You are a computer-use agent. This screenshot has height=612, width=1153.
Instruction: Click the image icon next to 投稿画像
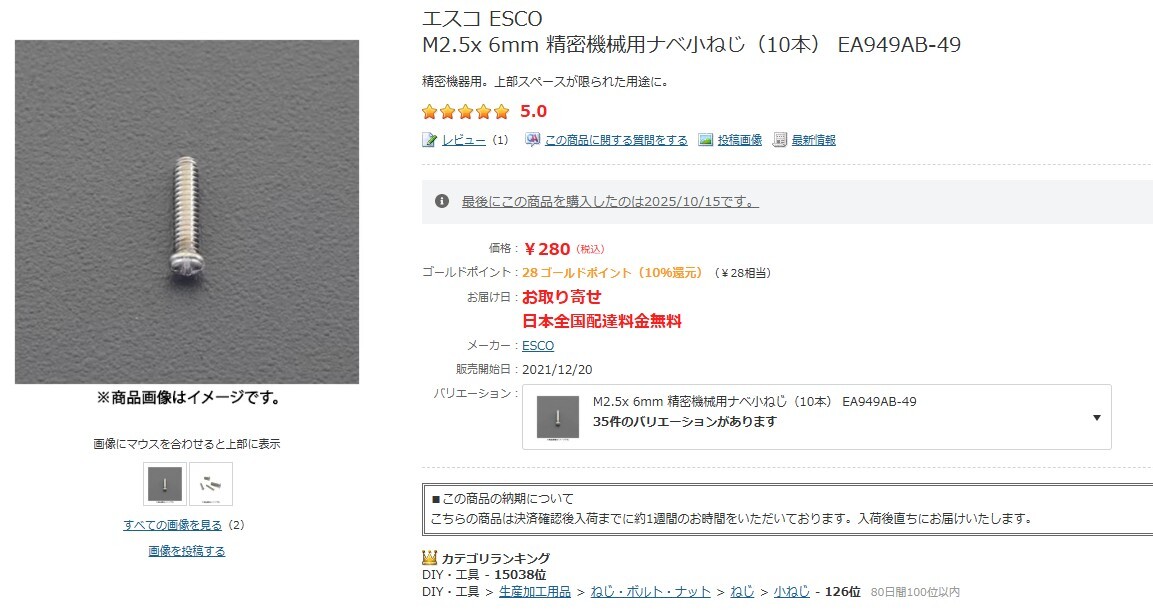coord(706,139)
